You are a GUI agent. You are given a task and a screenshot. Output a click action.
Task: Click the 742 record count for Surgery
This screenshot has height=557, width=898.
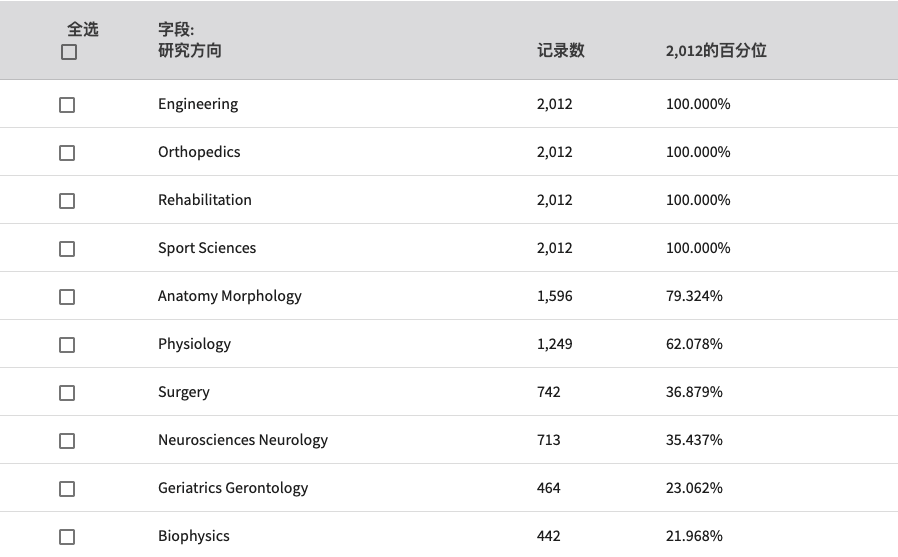coord(549,392)
